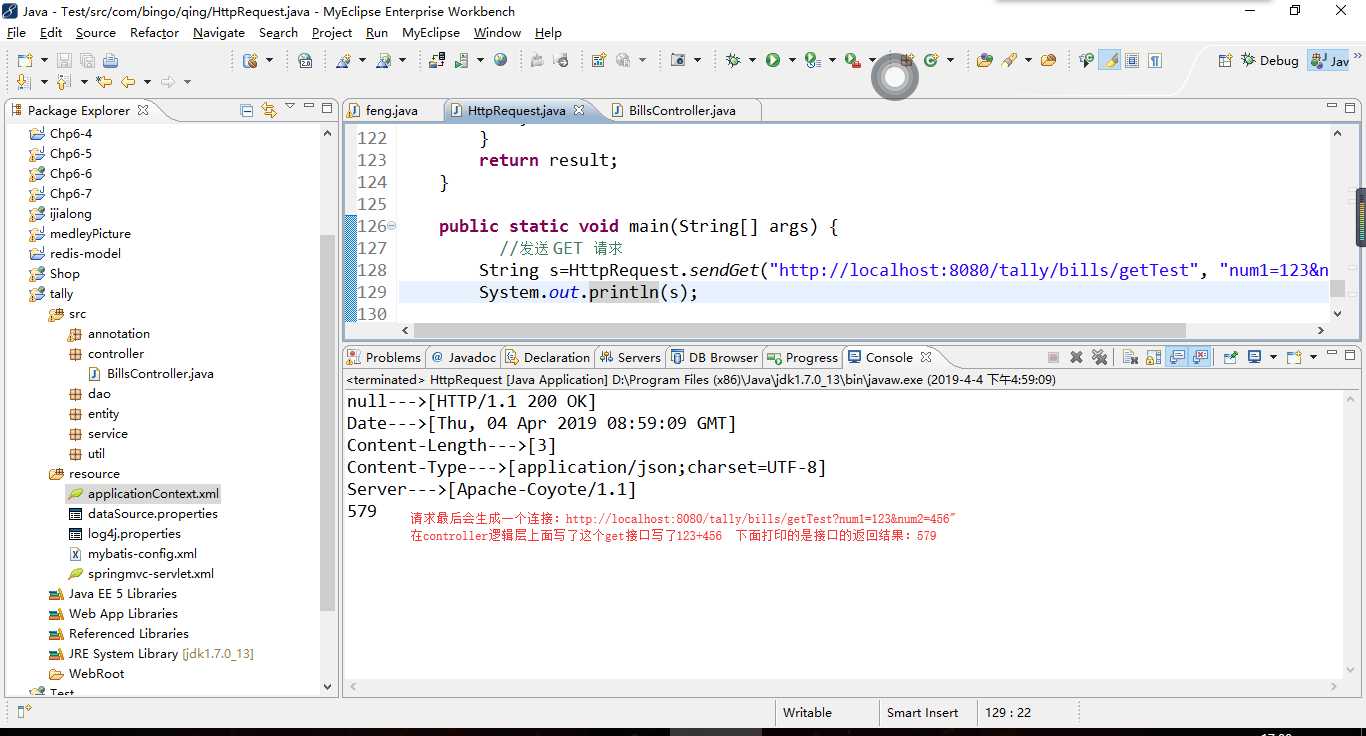This screenshot has width=1366, height=736.
Task: Open dropdown beside Back navigation arrow
Action: [x=147, y=82]
